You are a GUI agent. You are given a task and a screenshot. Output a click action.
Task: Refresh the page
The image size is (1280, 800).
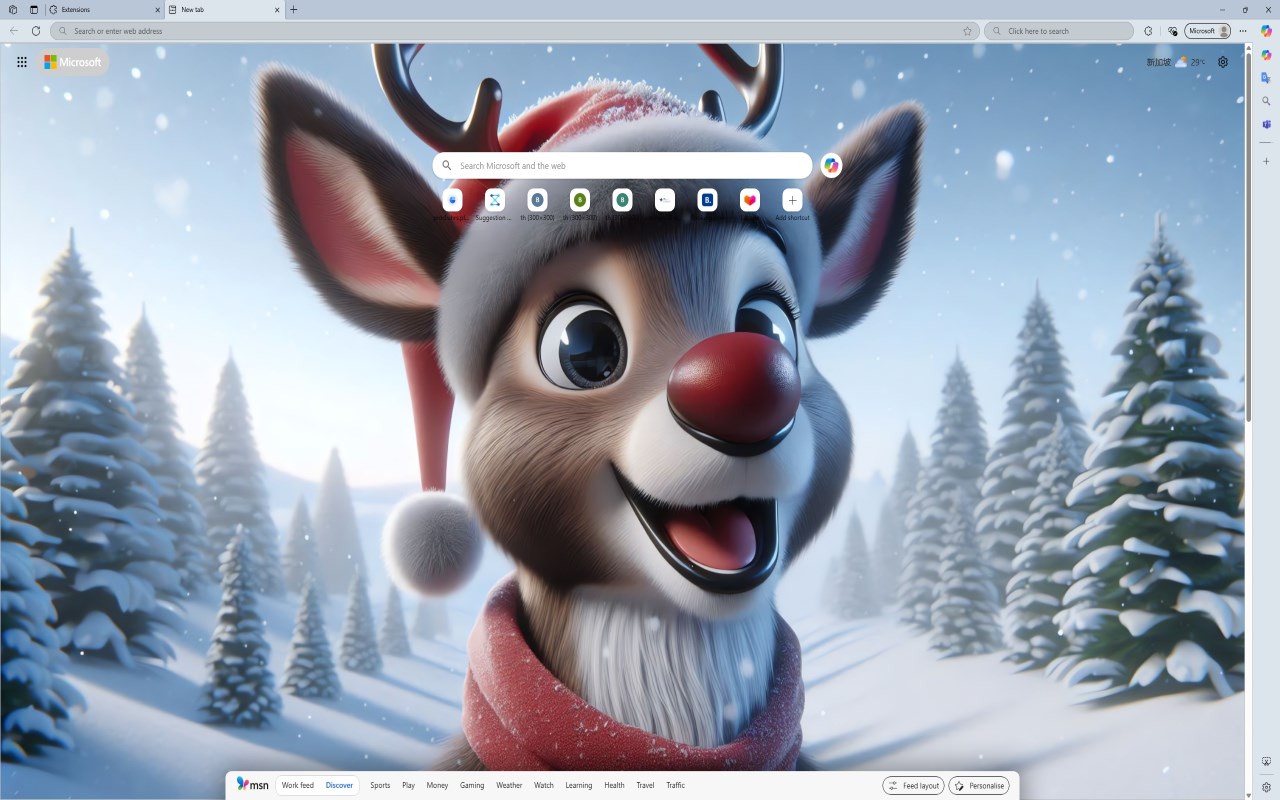click(36, 31)
